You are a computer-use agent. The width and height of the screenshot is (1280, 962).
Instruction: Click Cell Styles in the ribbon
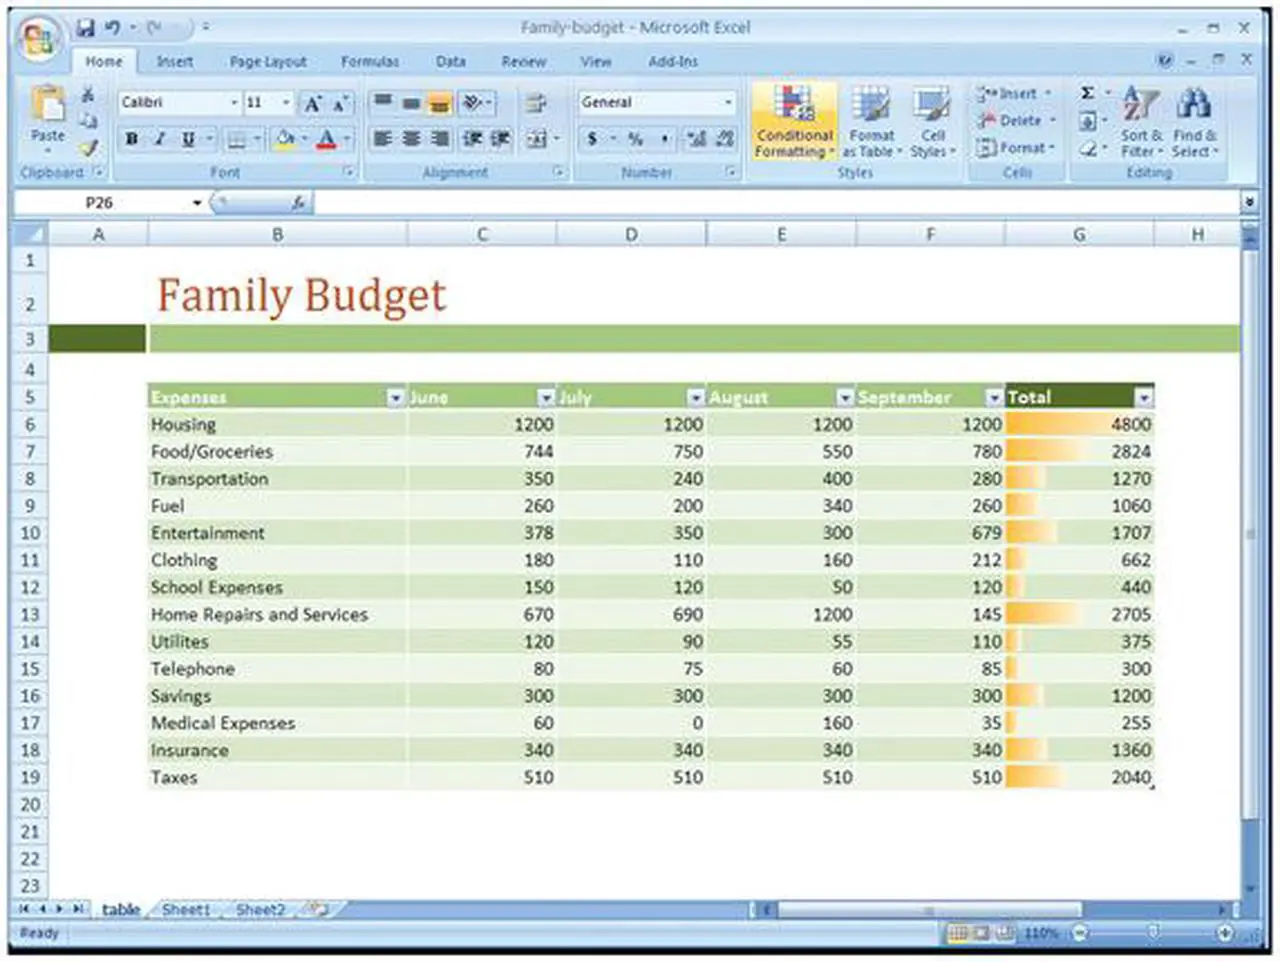pos(932,122)
